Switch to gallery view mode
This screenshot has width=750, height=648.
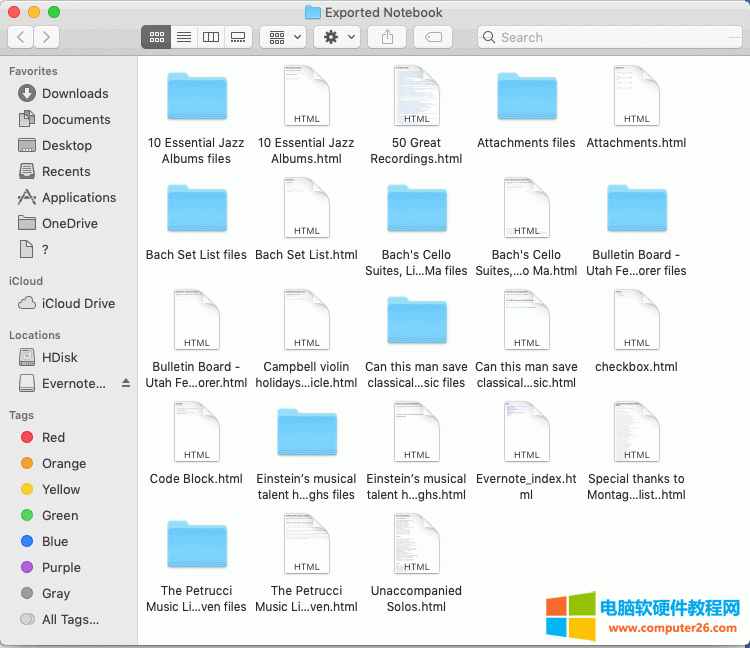[237, 37]
